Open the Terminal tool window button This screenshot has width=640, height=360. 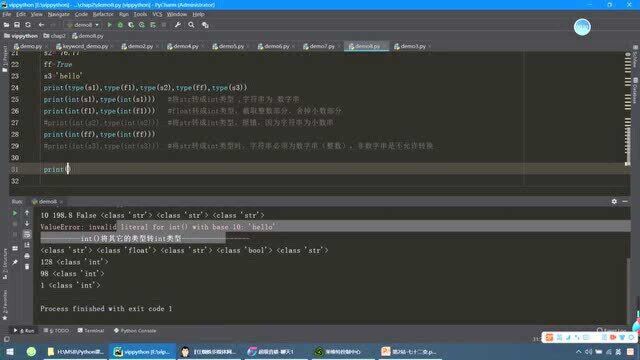[91, 331]
